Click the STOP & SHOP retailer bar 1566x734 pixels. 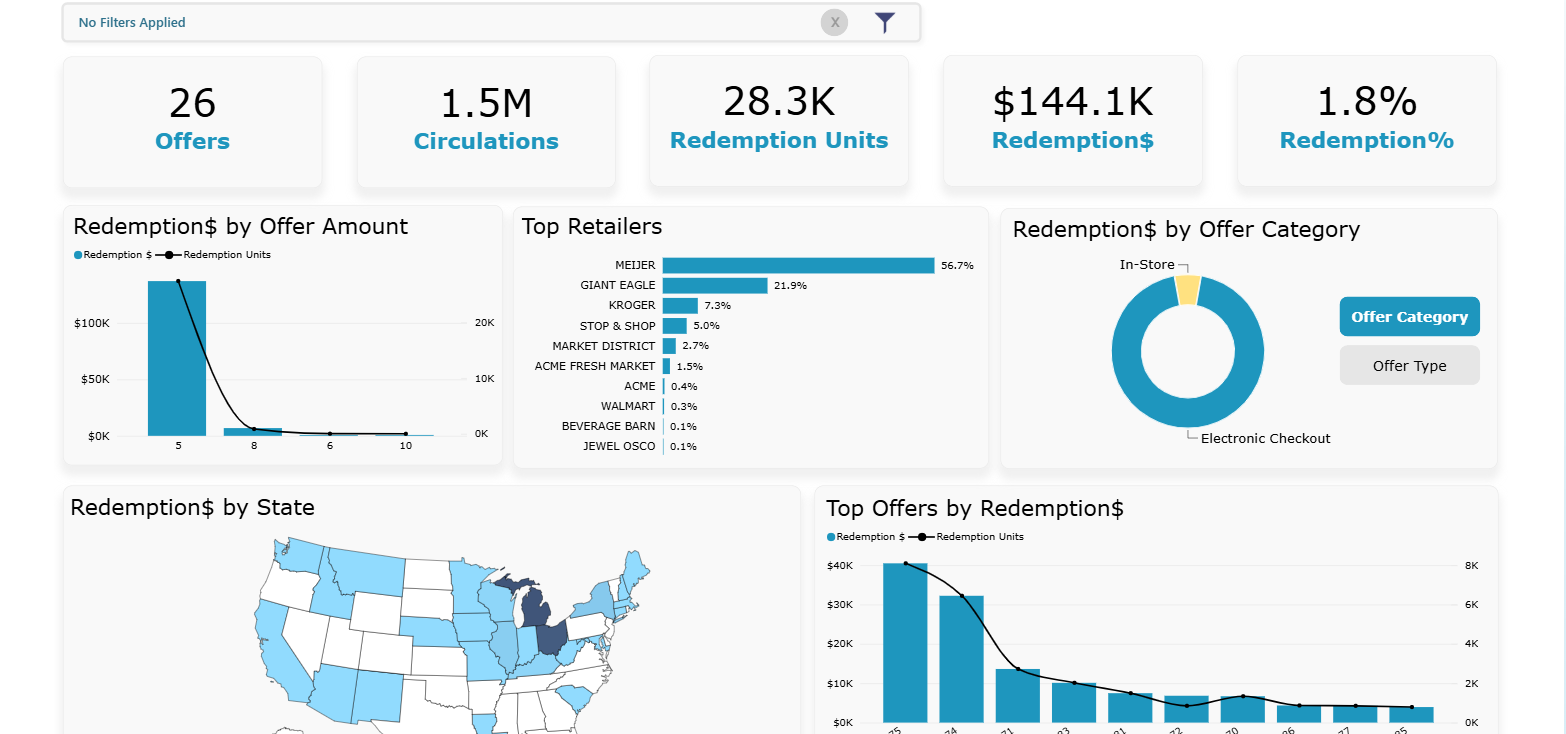pyautogui.click(x=675, y=326)
